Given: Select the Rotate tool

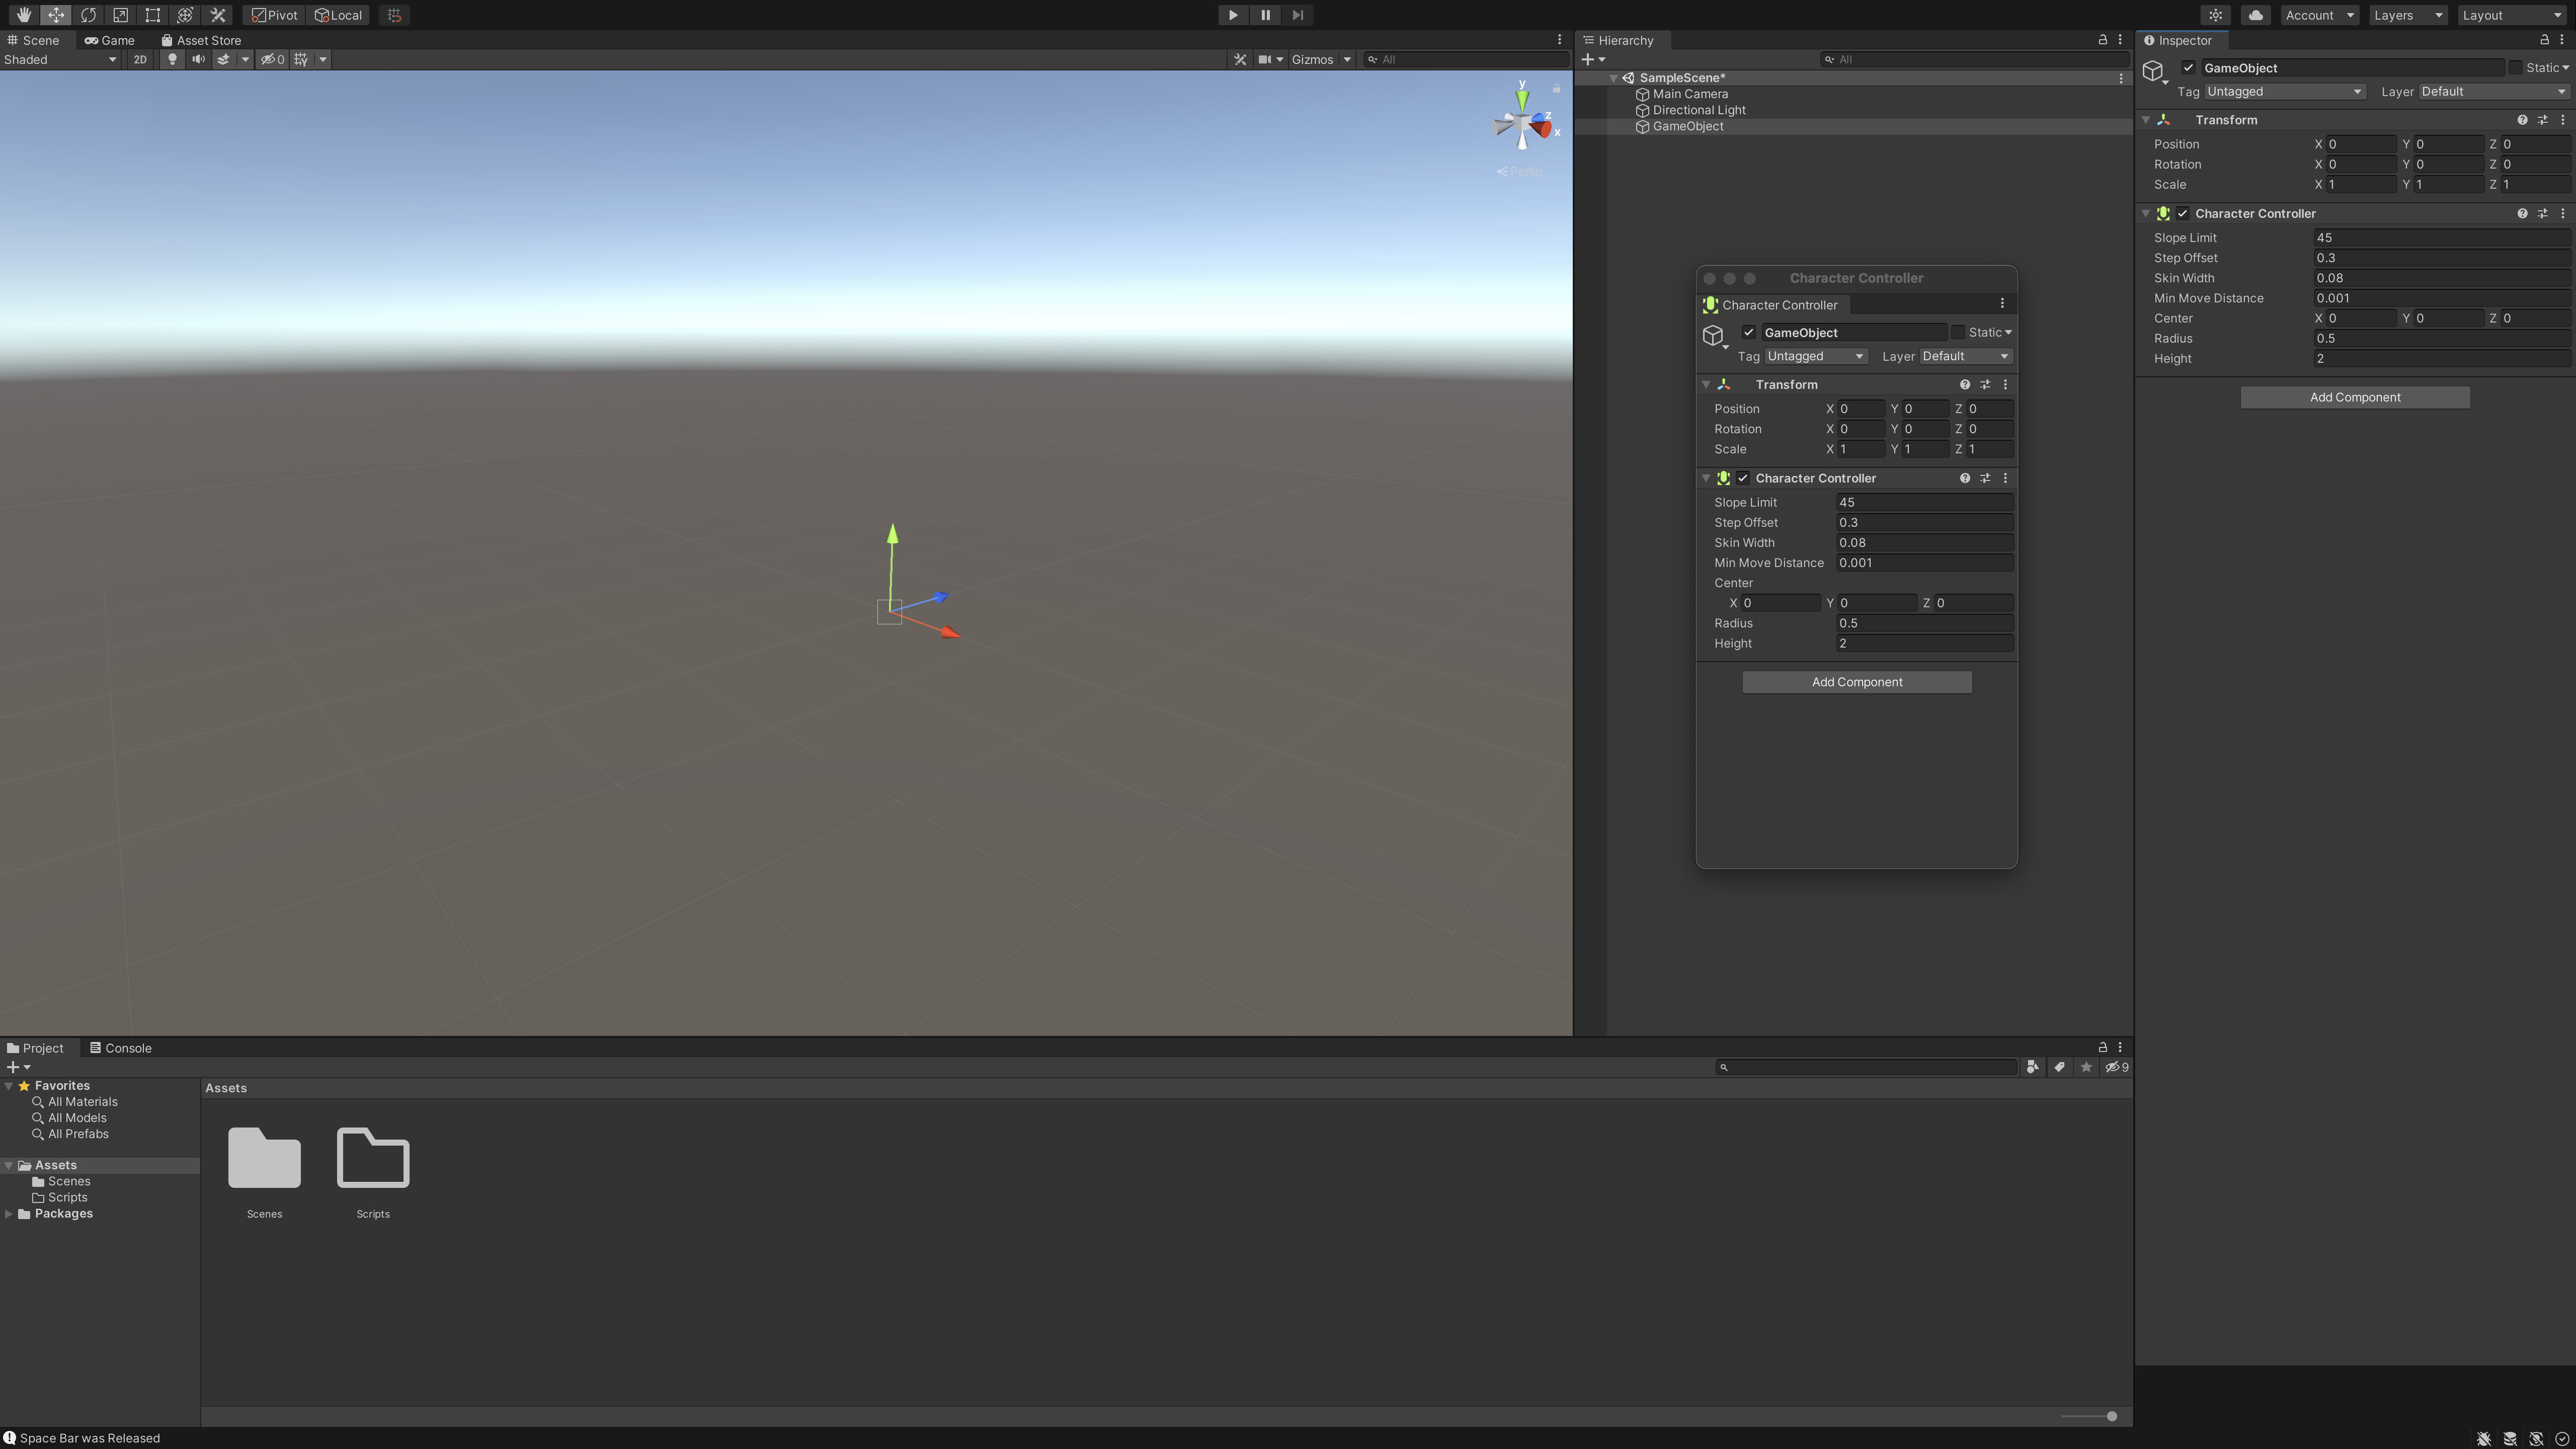Looking at the screenshot, I should [x=88, y=15].
